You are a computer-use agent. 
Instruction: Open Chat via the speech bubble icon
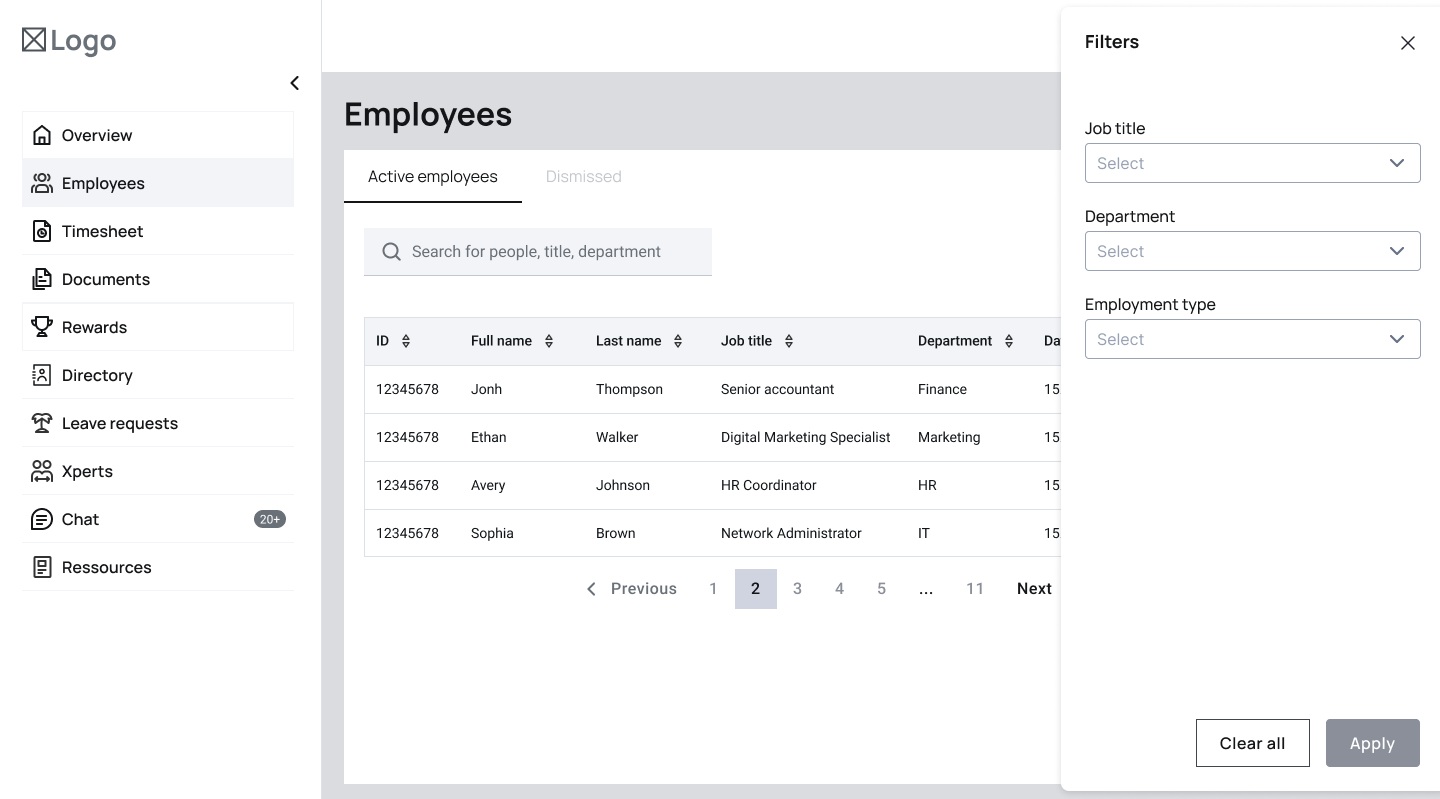coord(42,519)
